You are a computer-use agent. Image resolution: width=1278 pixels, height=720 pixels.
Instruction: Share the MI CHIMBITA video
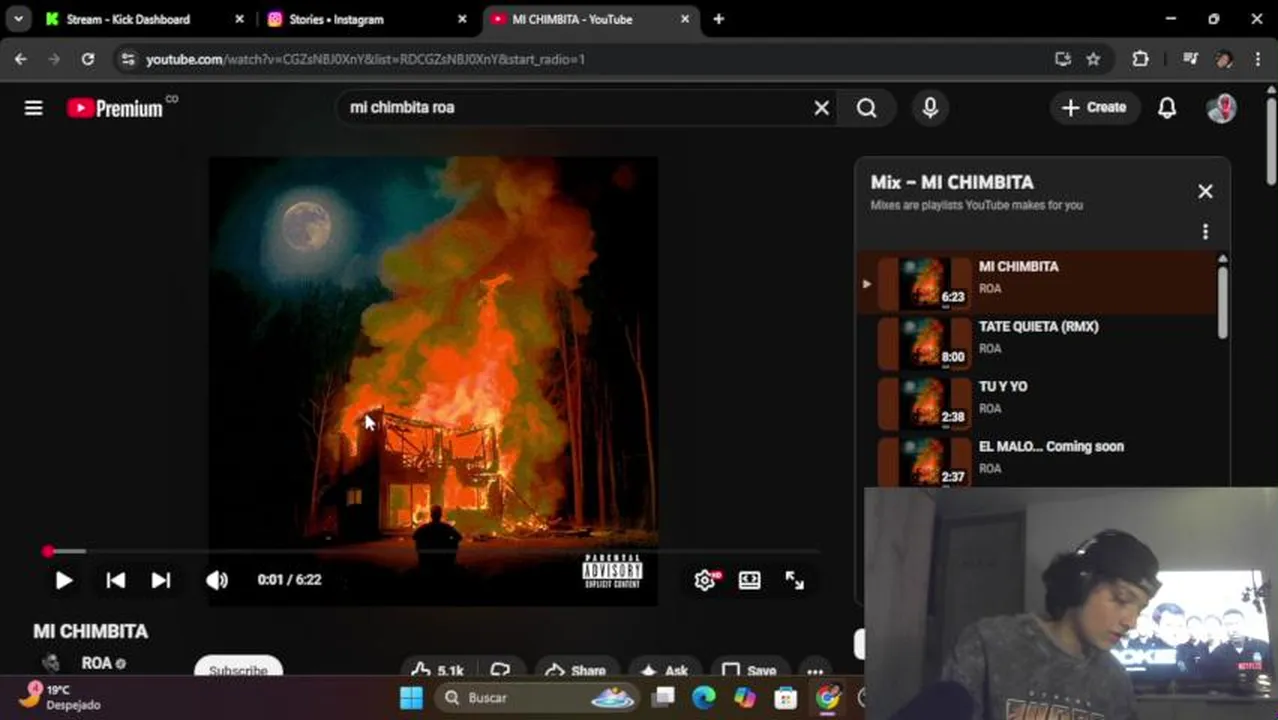(576, 671)
